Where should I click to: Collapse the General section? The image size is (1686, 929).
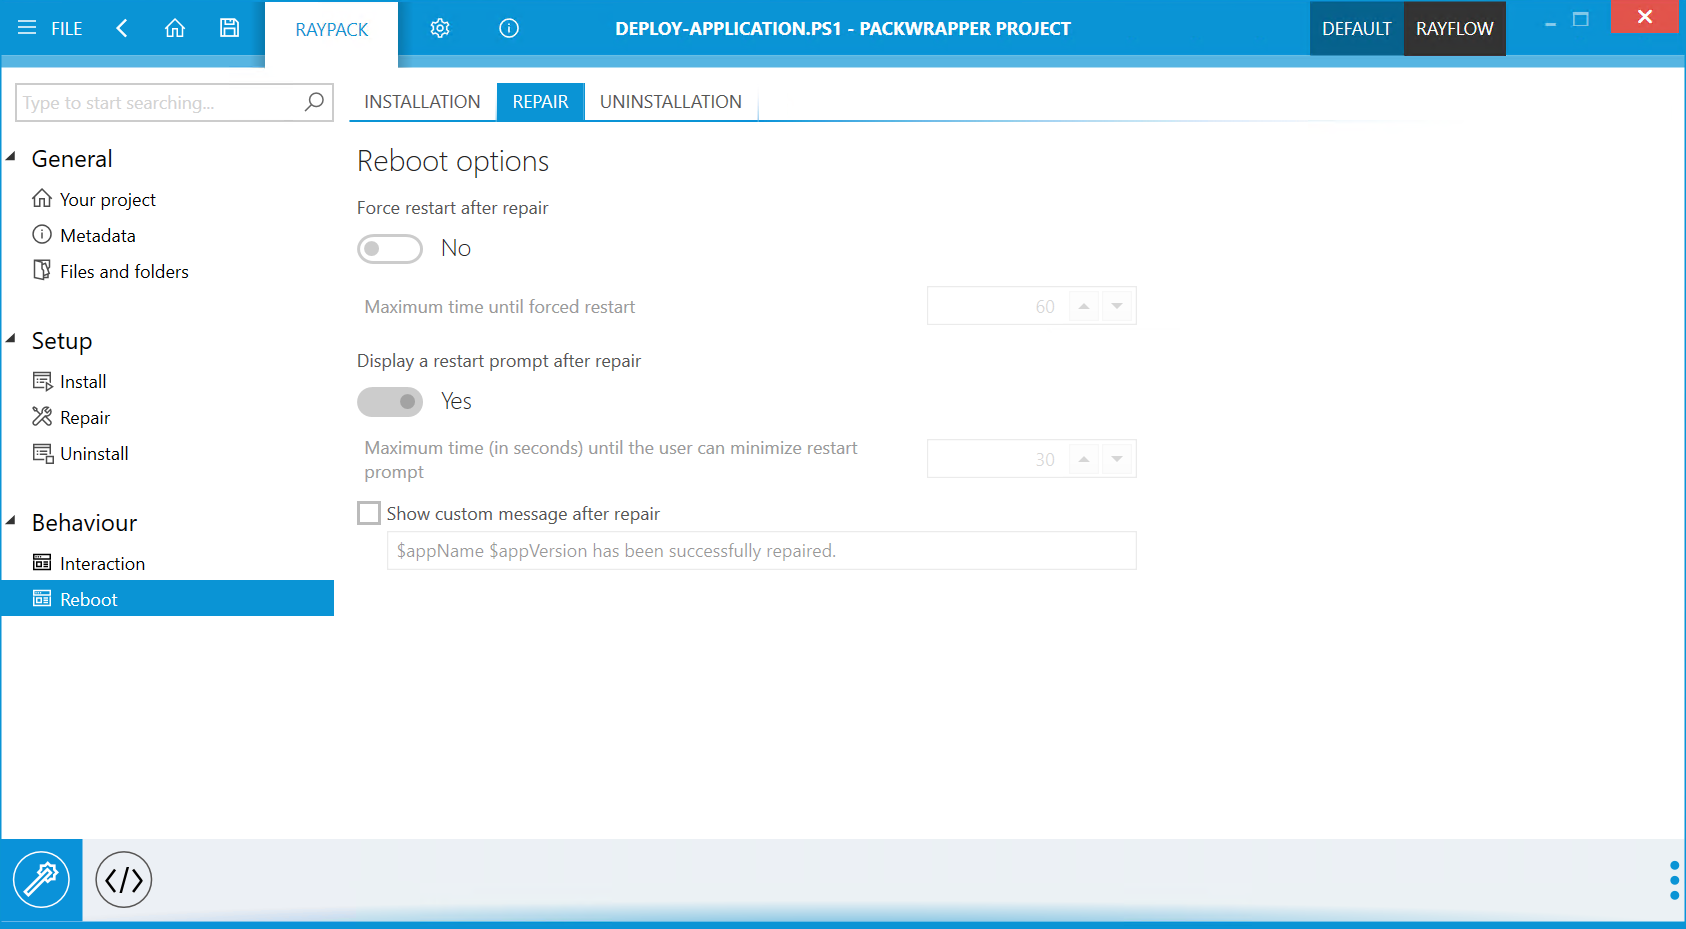click(x=12, y=157)
